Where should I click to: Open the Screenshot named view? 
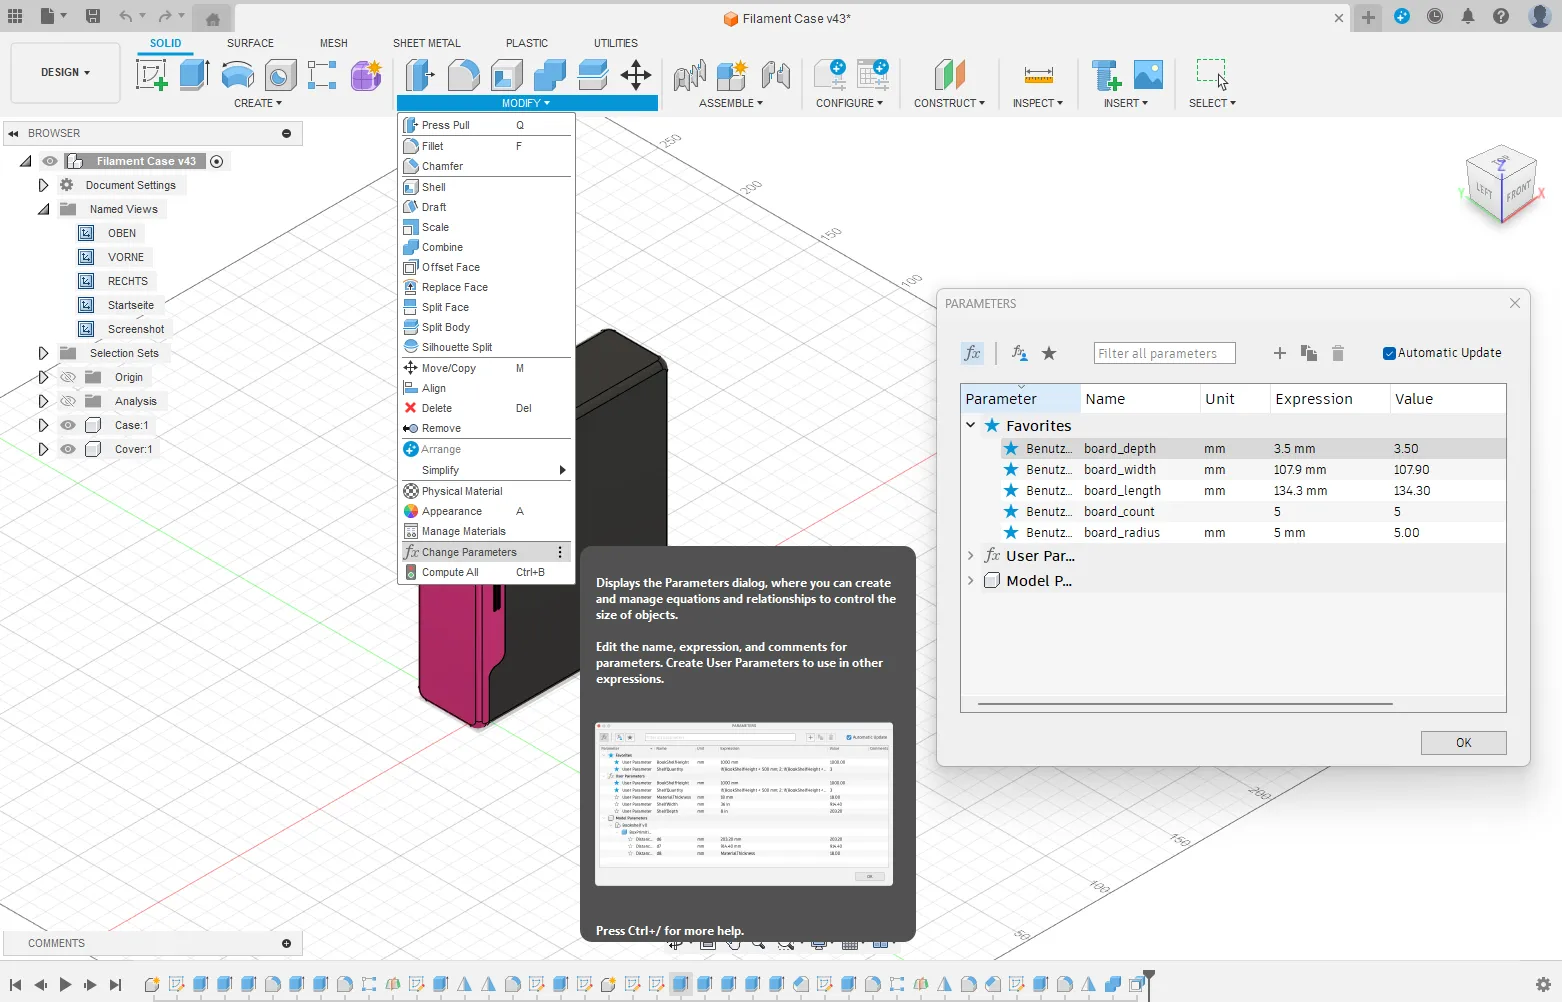coord(136,329)
